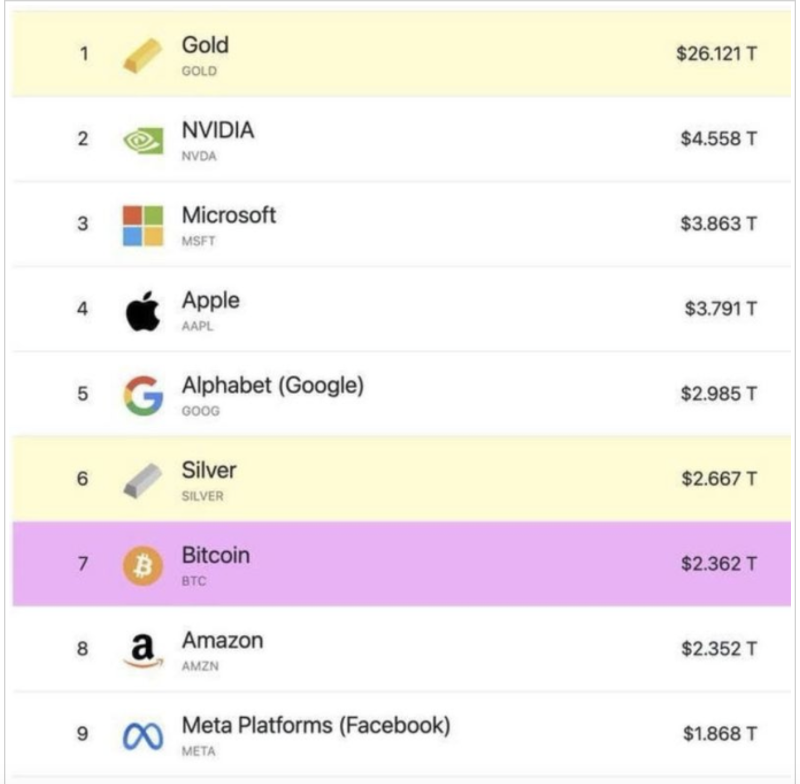Screen dimensions: 800x784
Task: Open the Google G logo
Action: (142, 396)
